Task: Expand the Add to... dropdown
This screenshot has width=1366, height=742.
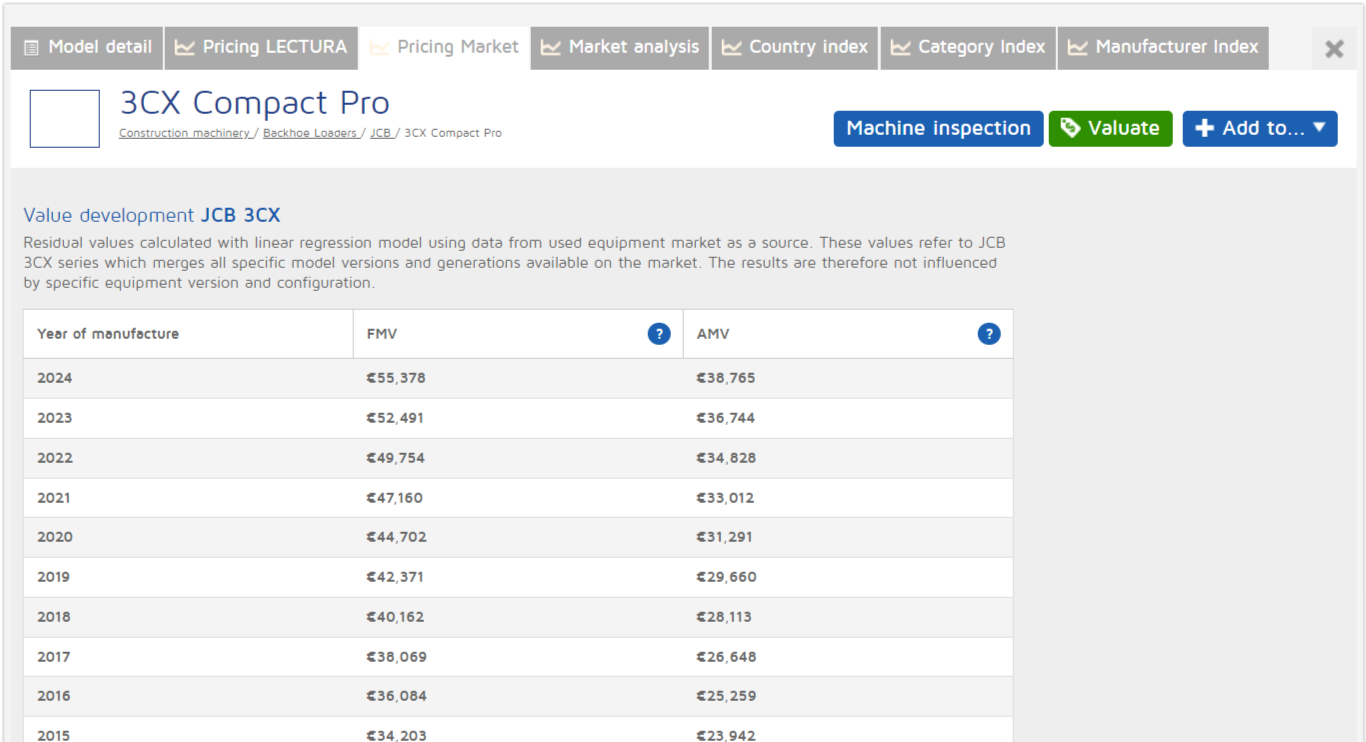Action: click(x=1260, y=128)
